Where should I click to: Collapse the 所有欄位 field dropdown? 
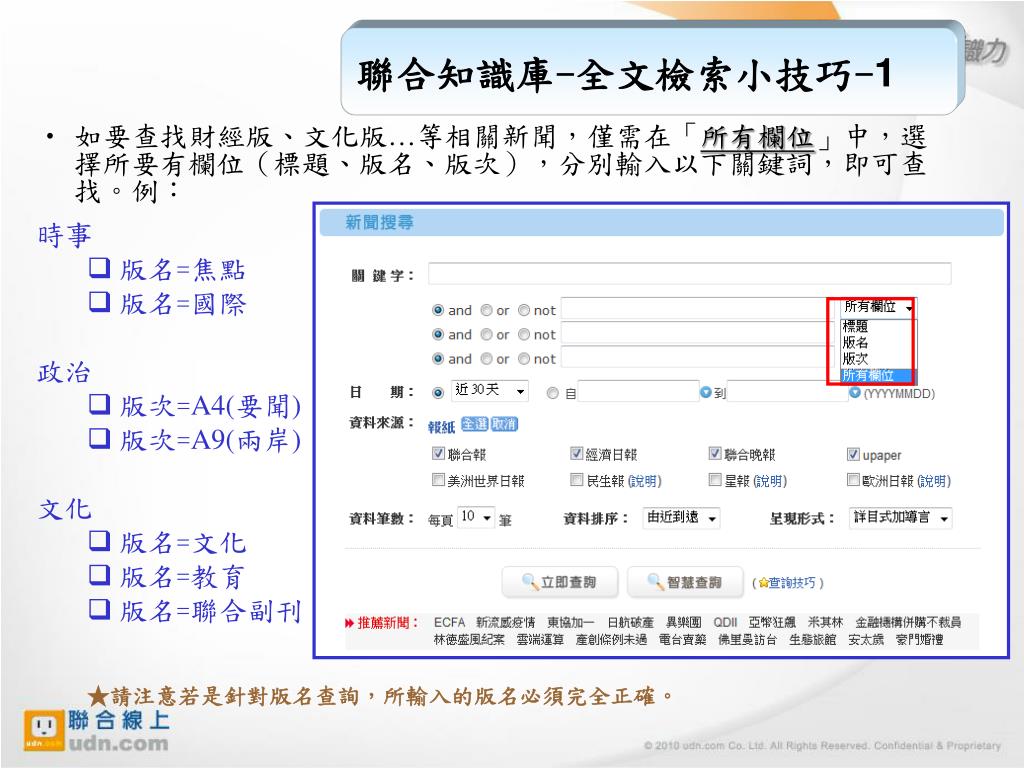pyautogui.click(x=878, y=307)
